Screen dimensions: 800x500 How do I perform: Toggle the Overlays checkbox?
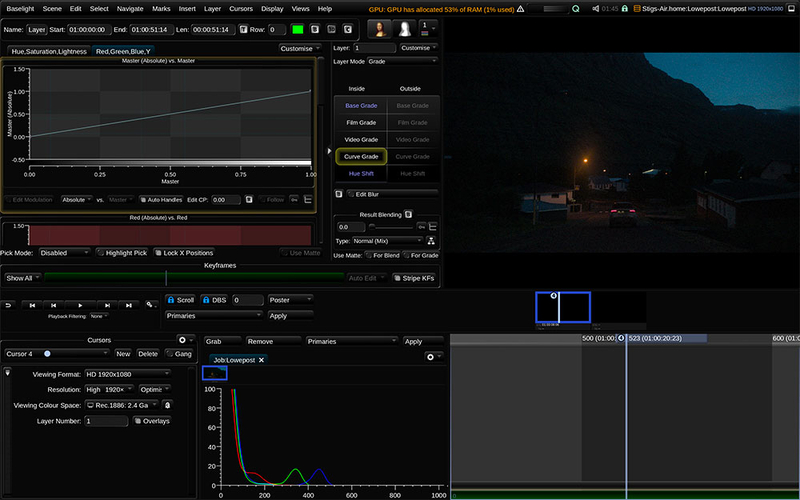point(152,421)
